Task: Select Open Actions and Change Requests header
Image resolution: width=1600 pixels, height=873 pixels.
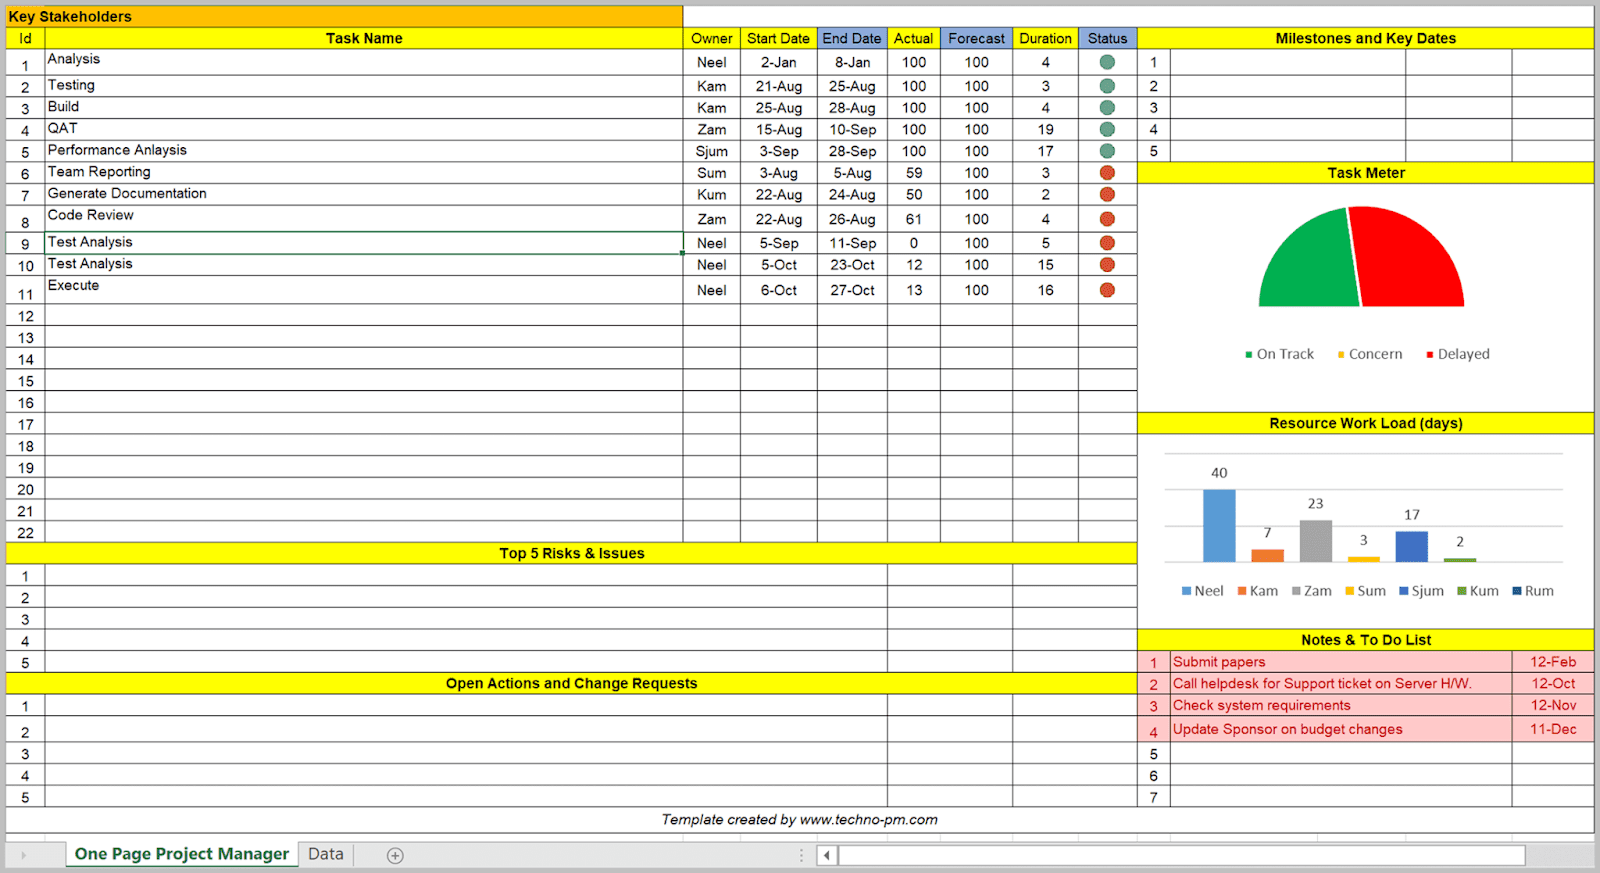Action: click(571, 683)
